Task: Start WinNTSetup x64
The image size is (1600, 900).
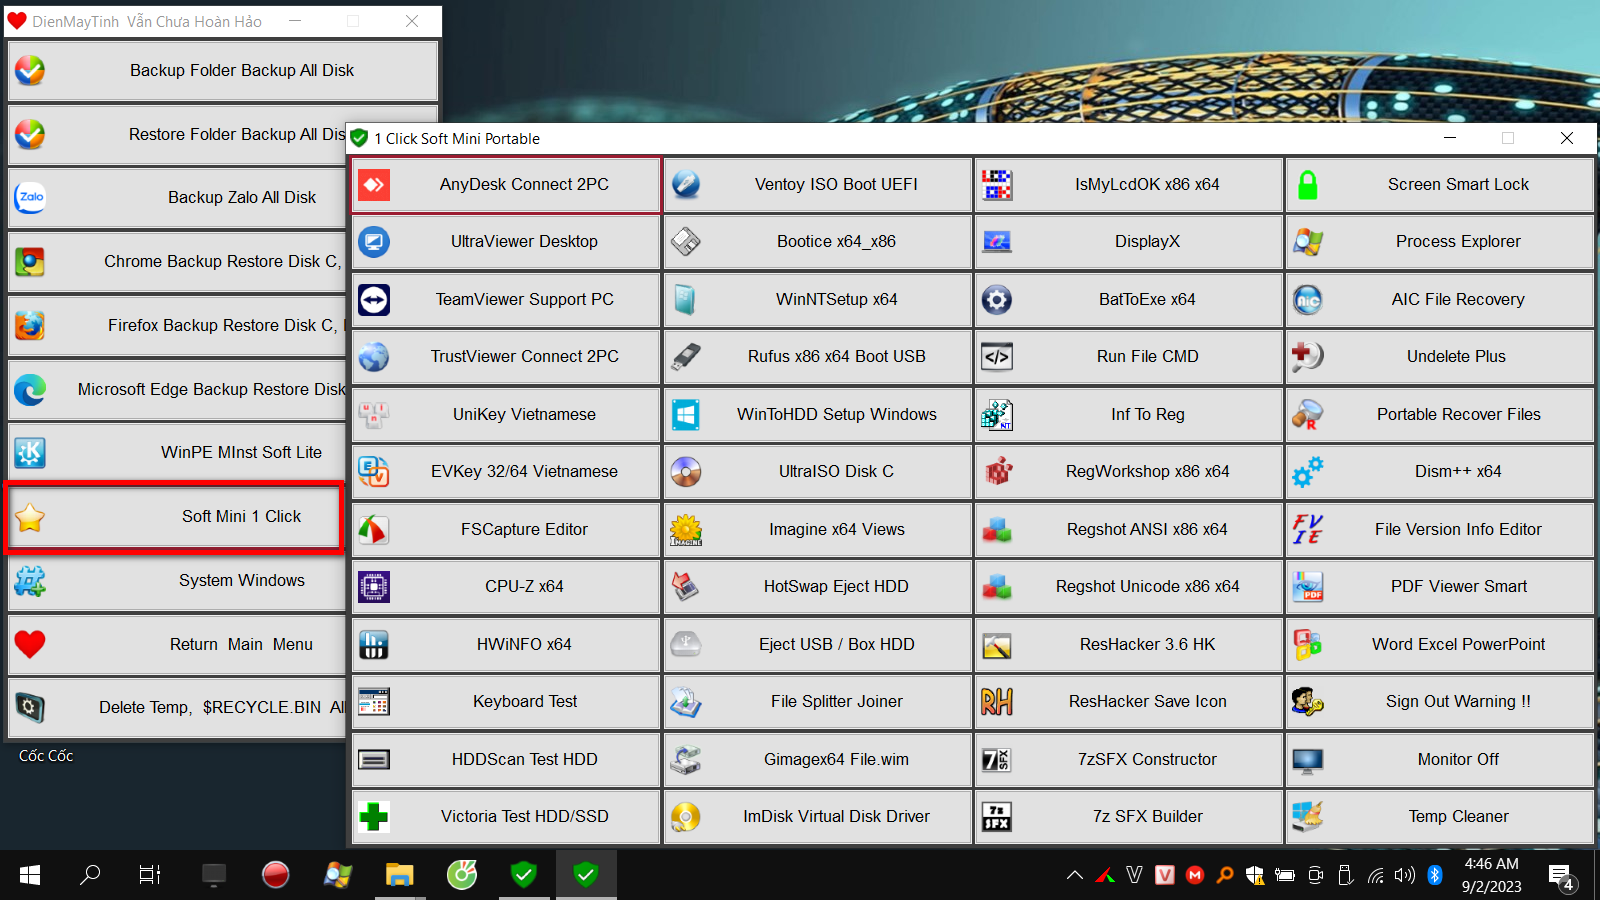Action: click(x=818, y=300)
